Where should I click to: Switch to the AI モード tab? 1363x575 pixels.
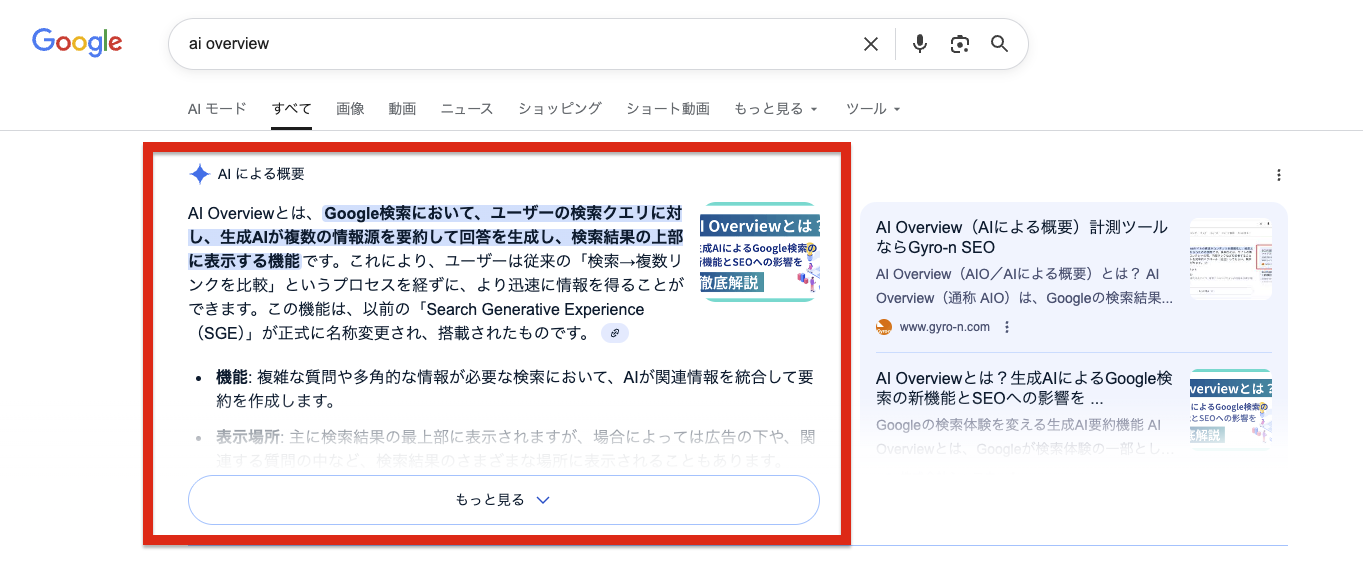click(x=217, y=108)
